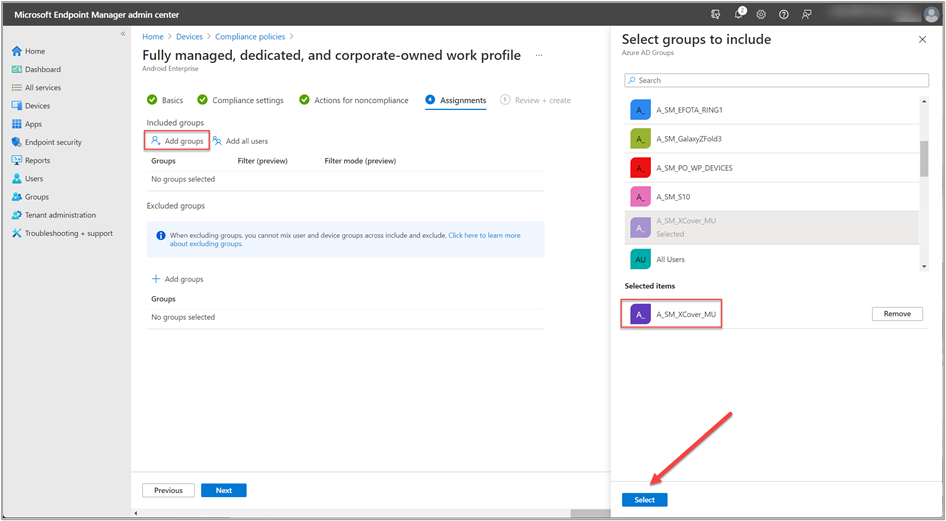Open Users in the sidebar
The image size is (946, 521).
point(27,178)
